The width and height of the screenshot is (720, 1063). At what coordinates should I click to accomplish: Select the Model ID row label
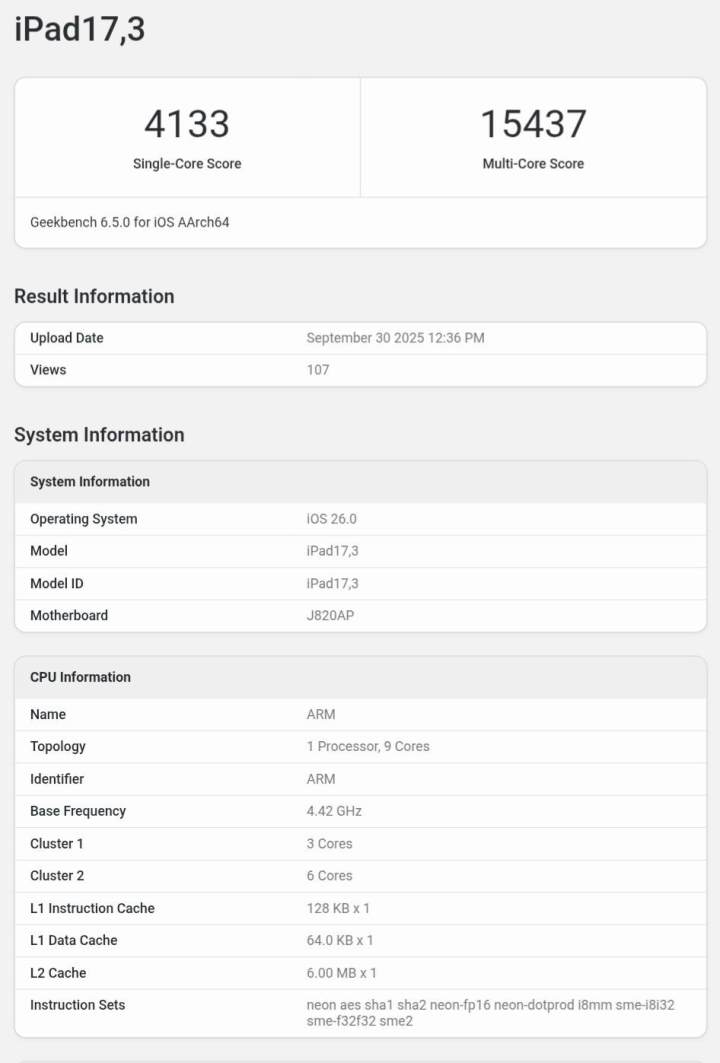pos(57,583)
